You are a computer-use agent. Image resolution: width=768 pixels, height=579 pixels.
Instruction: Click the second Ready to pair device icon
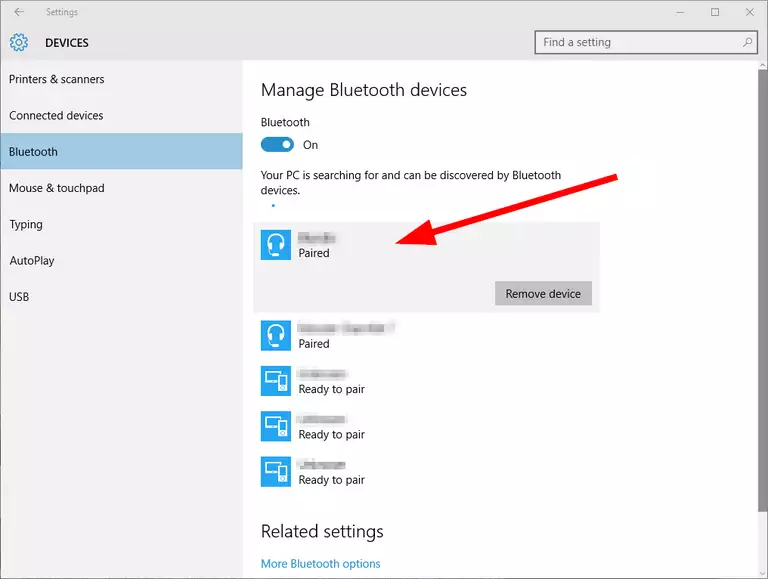tap(276, 426)
